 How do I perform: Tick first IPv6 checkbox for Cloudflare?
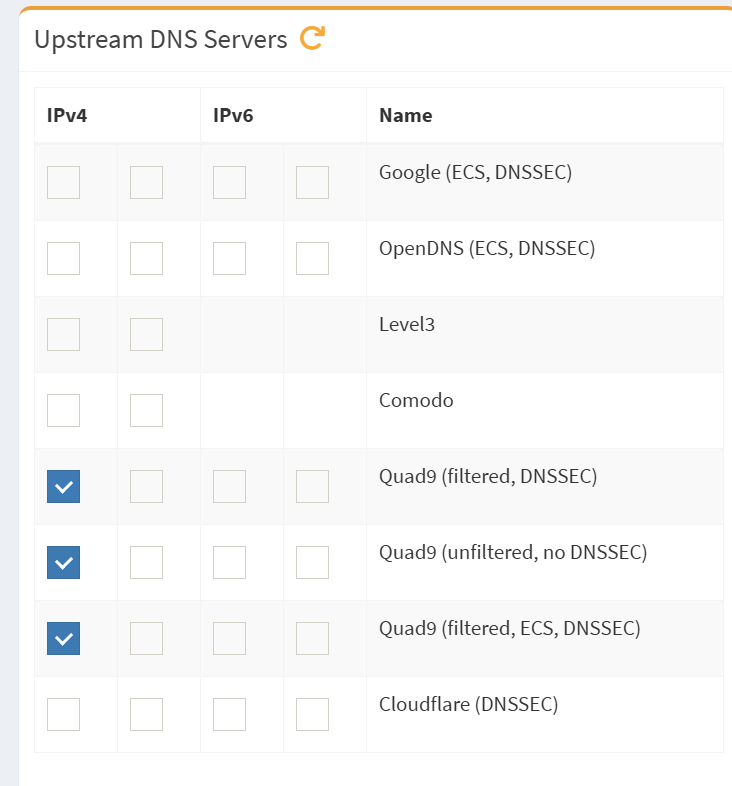229,714
